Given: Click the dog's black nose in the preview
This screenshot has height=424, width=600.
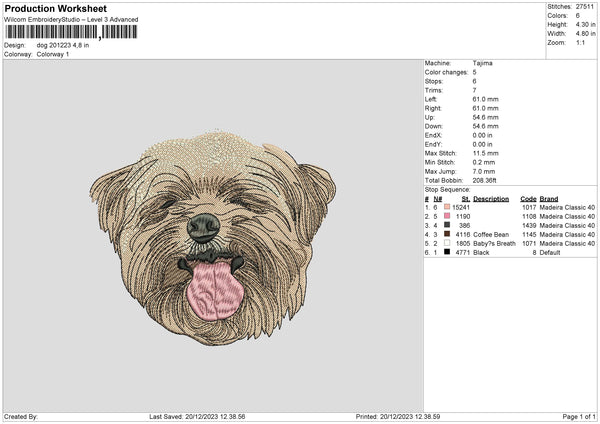Looking at the screenshot, I should click(204, 226).
